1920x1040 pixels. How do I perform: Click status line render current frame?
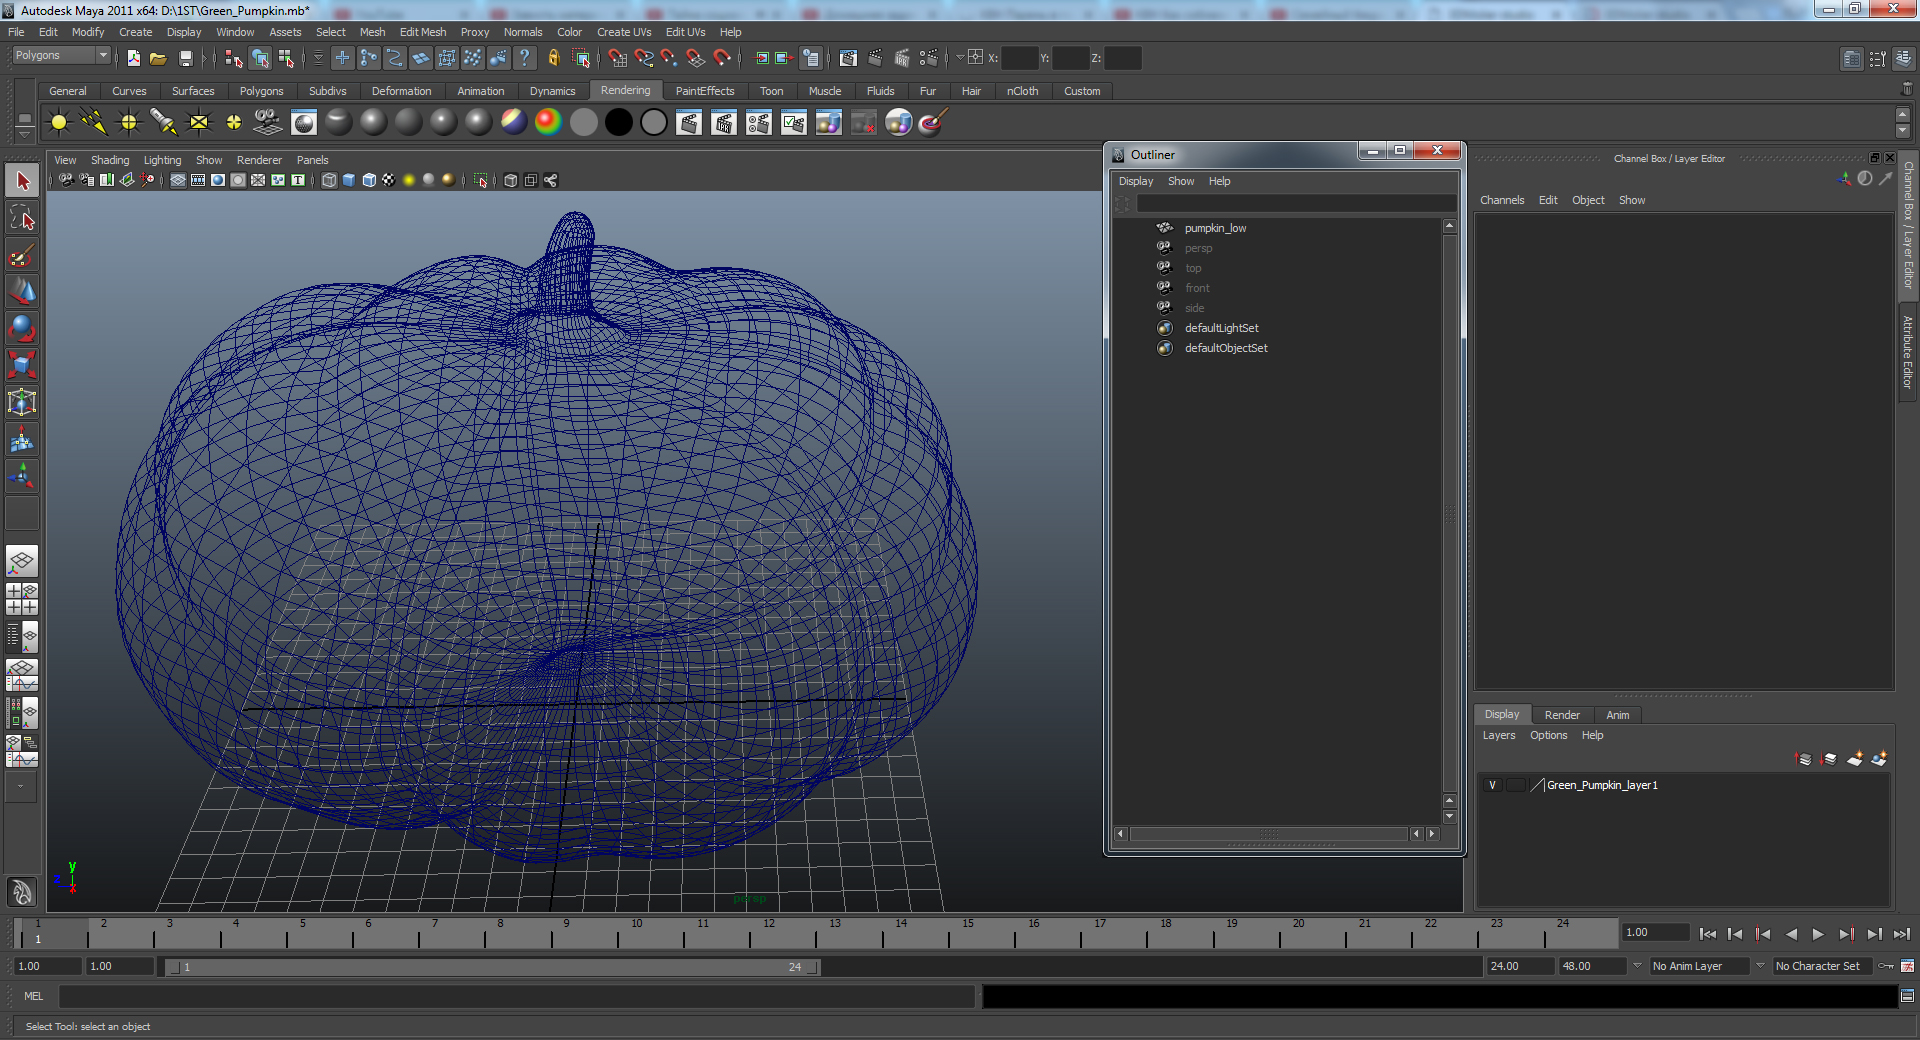tap(875, 58)
